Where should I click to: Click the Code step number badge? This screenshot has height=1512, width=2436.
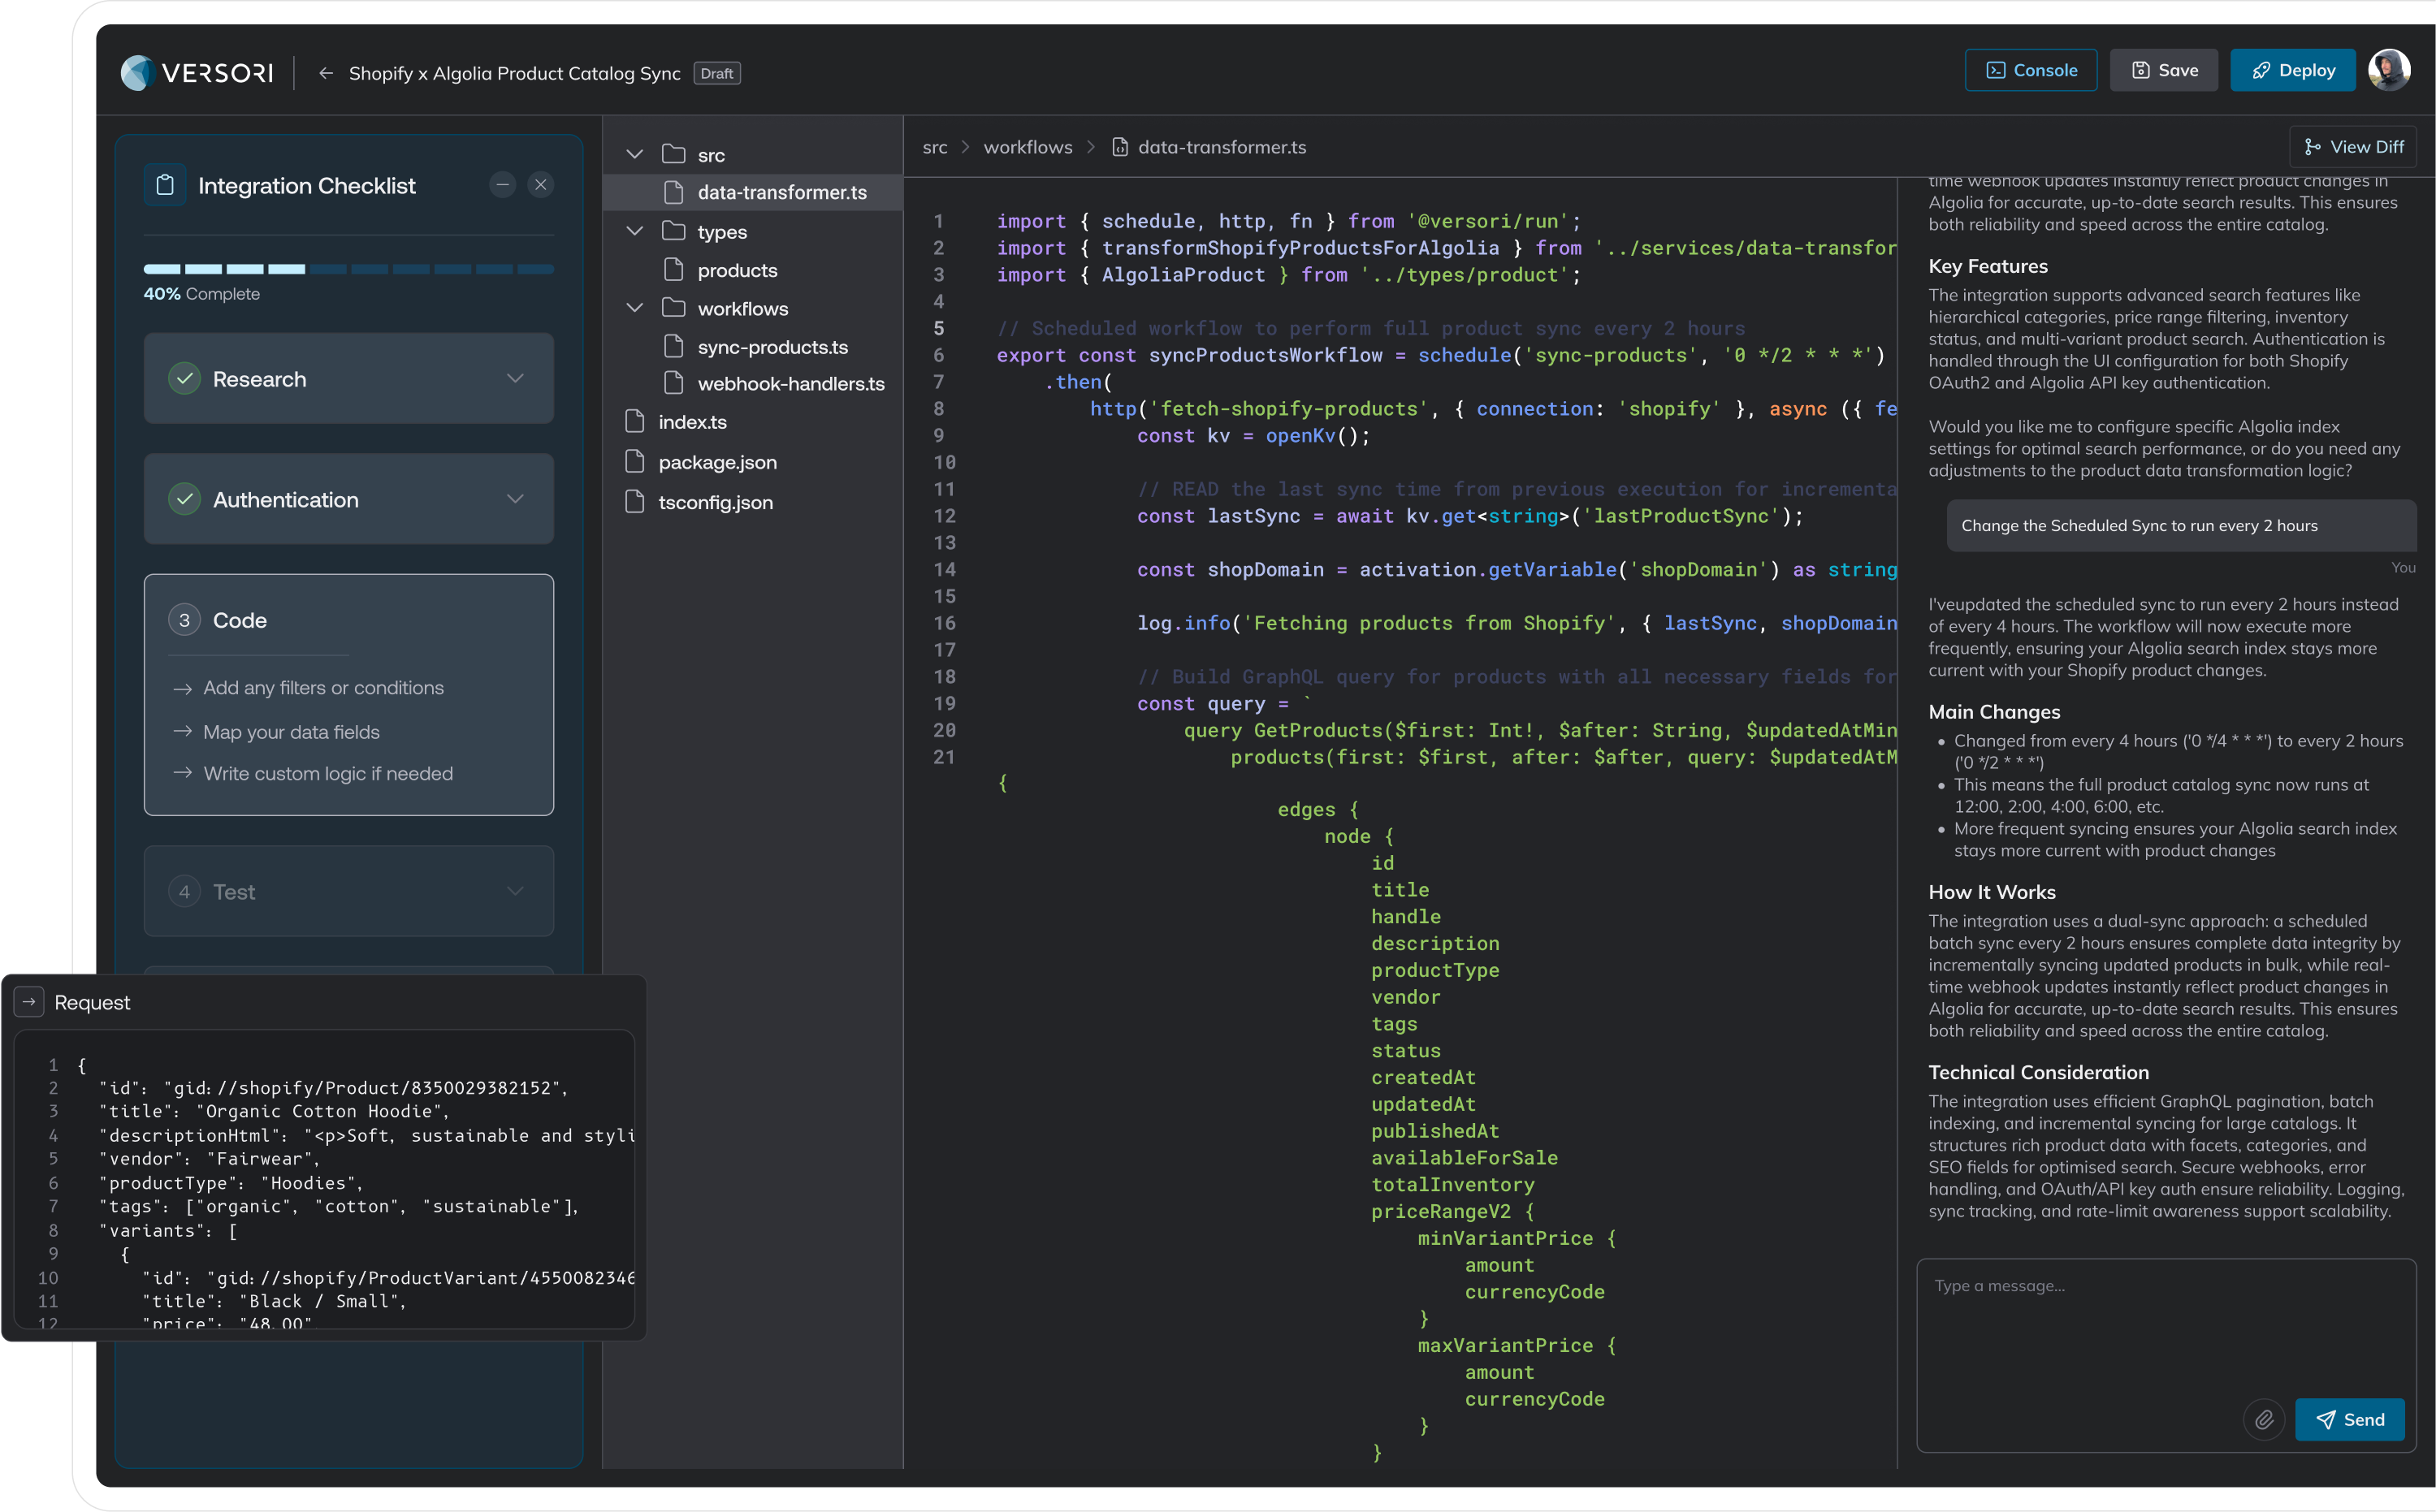point(184,620)
